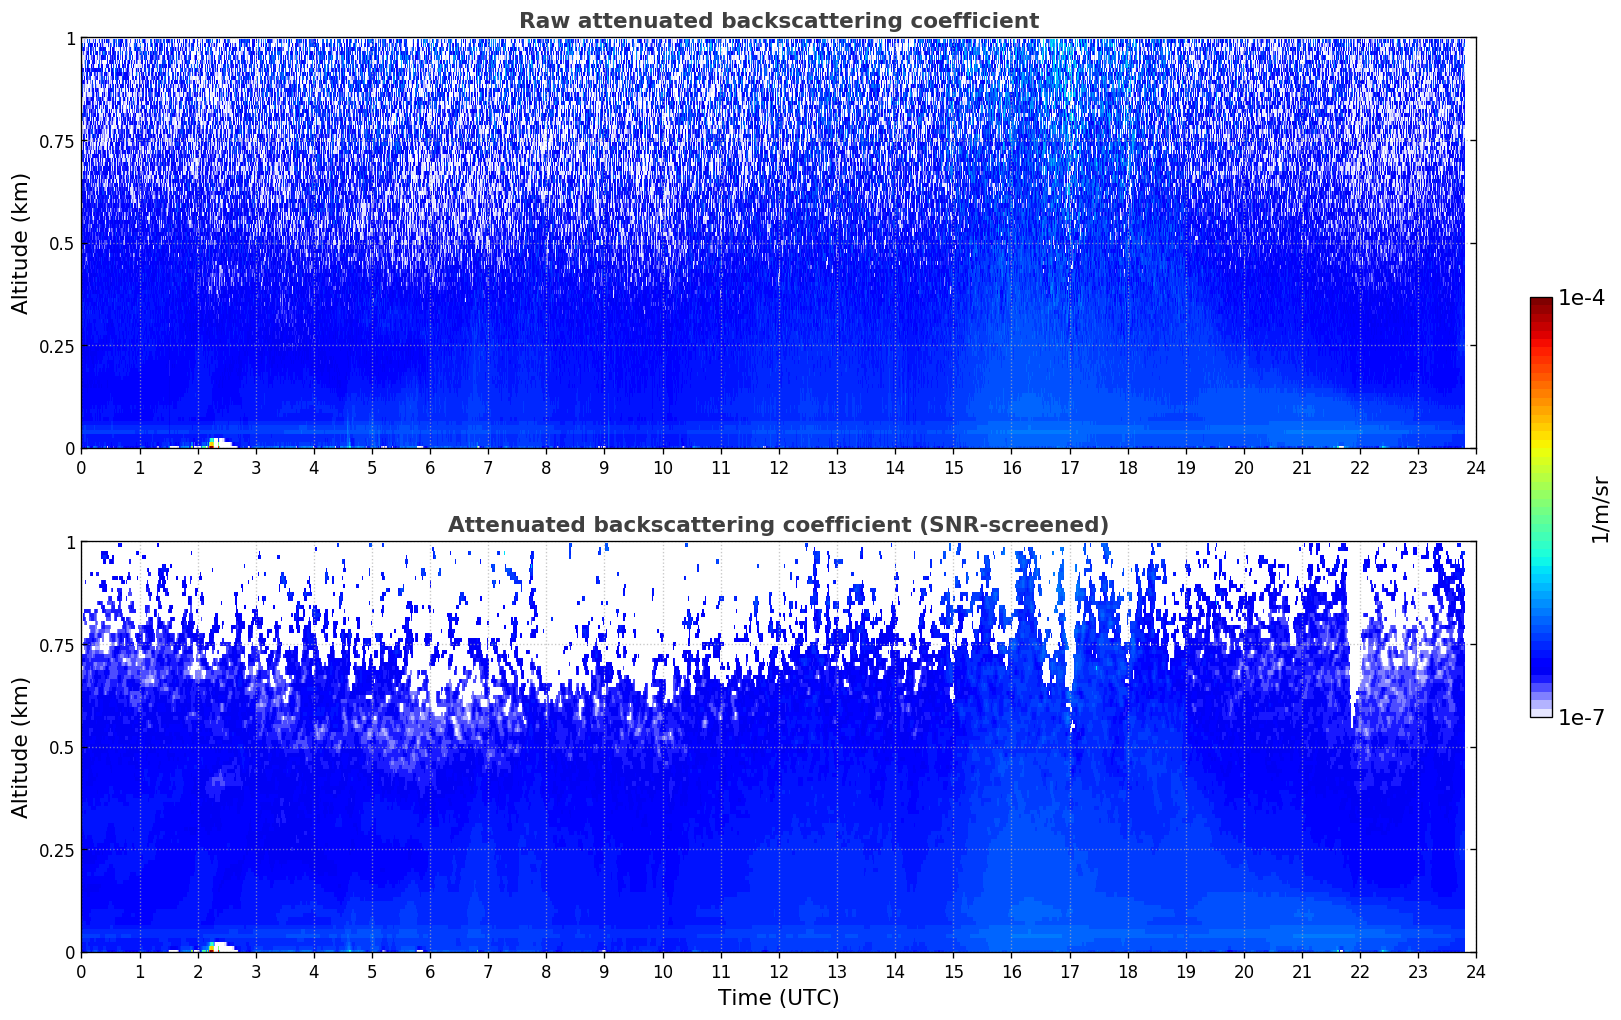Click hour 6 tick on upper plot's axis
The height and width of the screenshot is (1020, 1621).
click(430, 467)
